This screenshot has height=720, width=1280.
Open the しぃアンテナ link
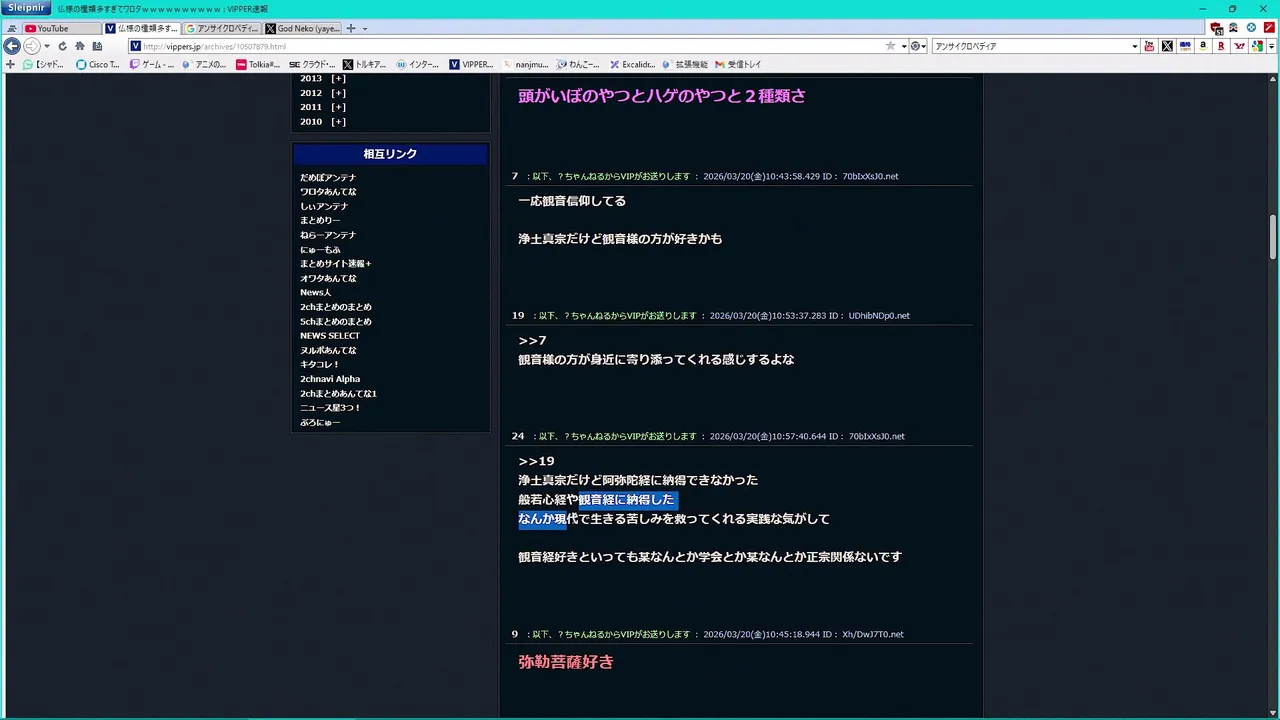click(x=324, y=206)
